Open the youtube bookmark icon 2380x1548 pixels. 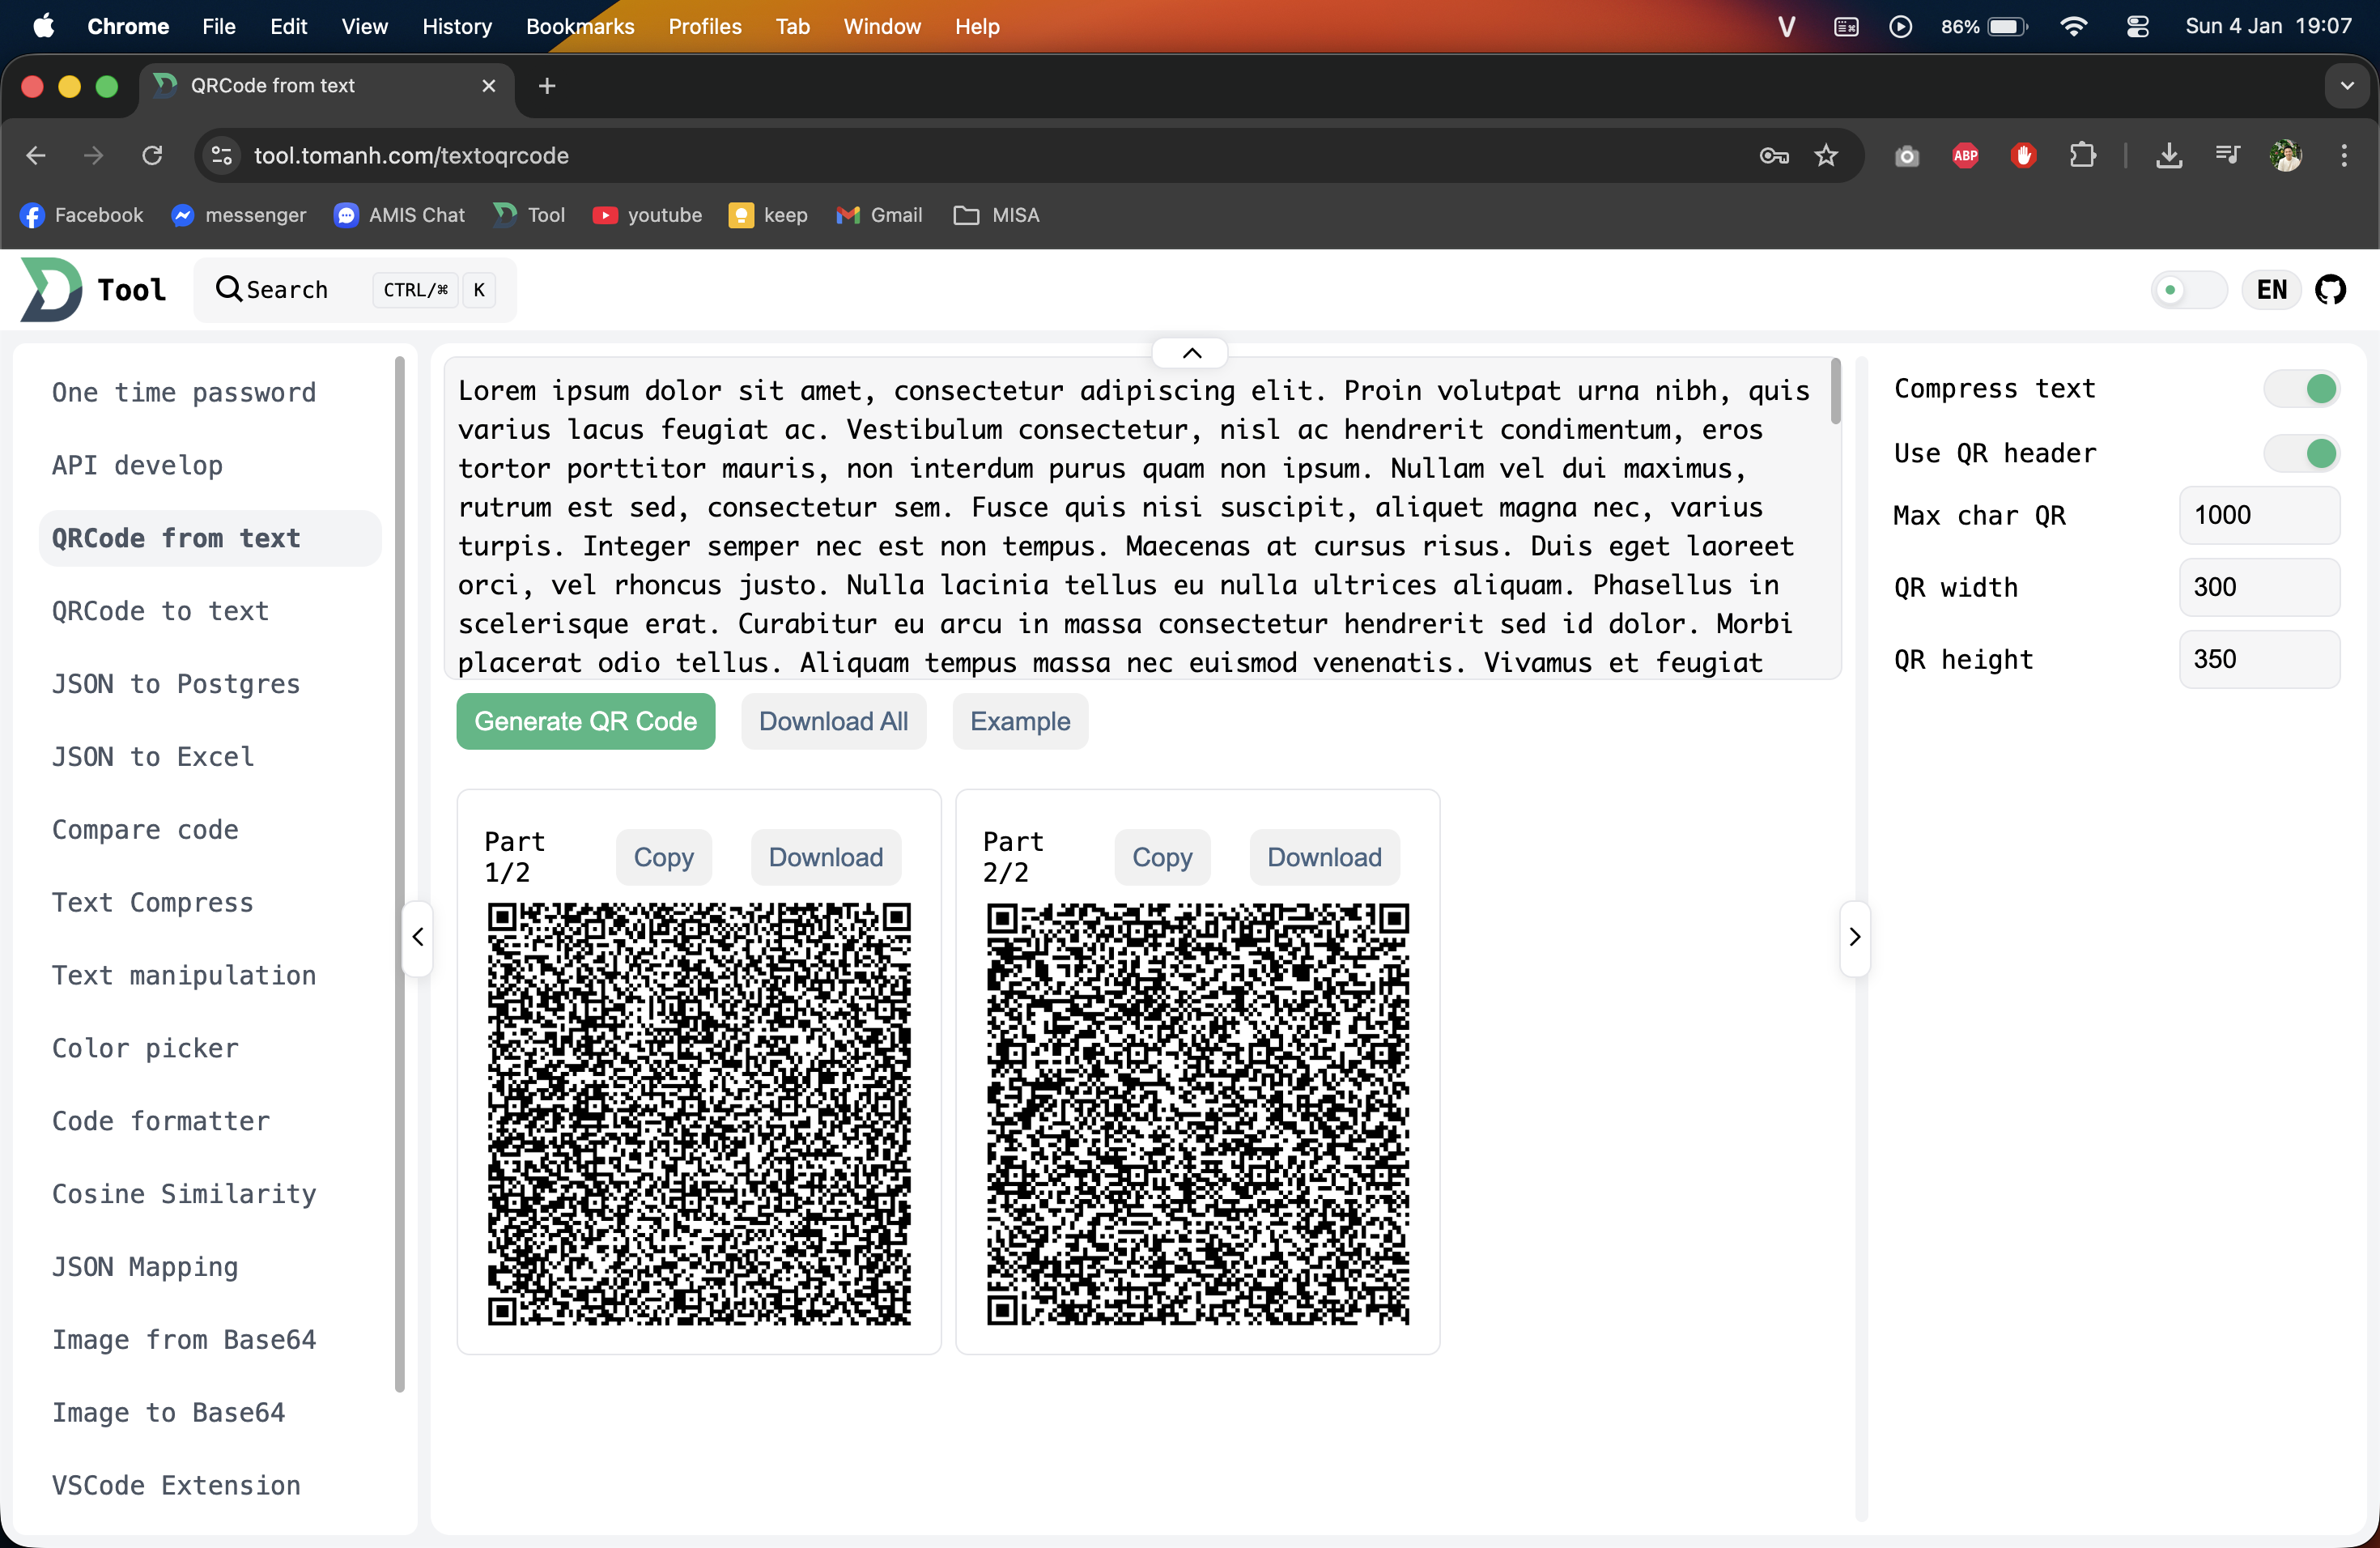(x=606, y=215)
